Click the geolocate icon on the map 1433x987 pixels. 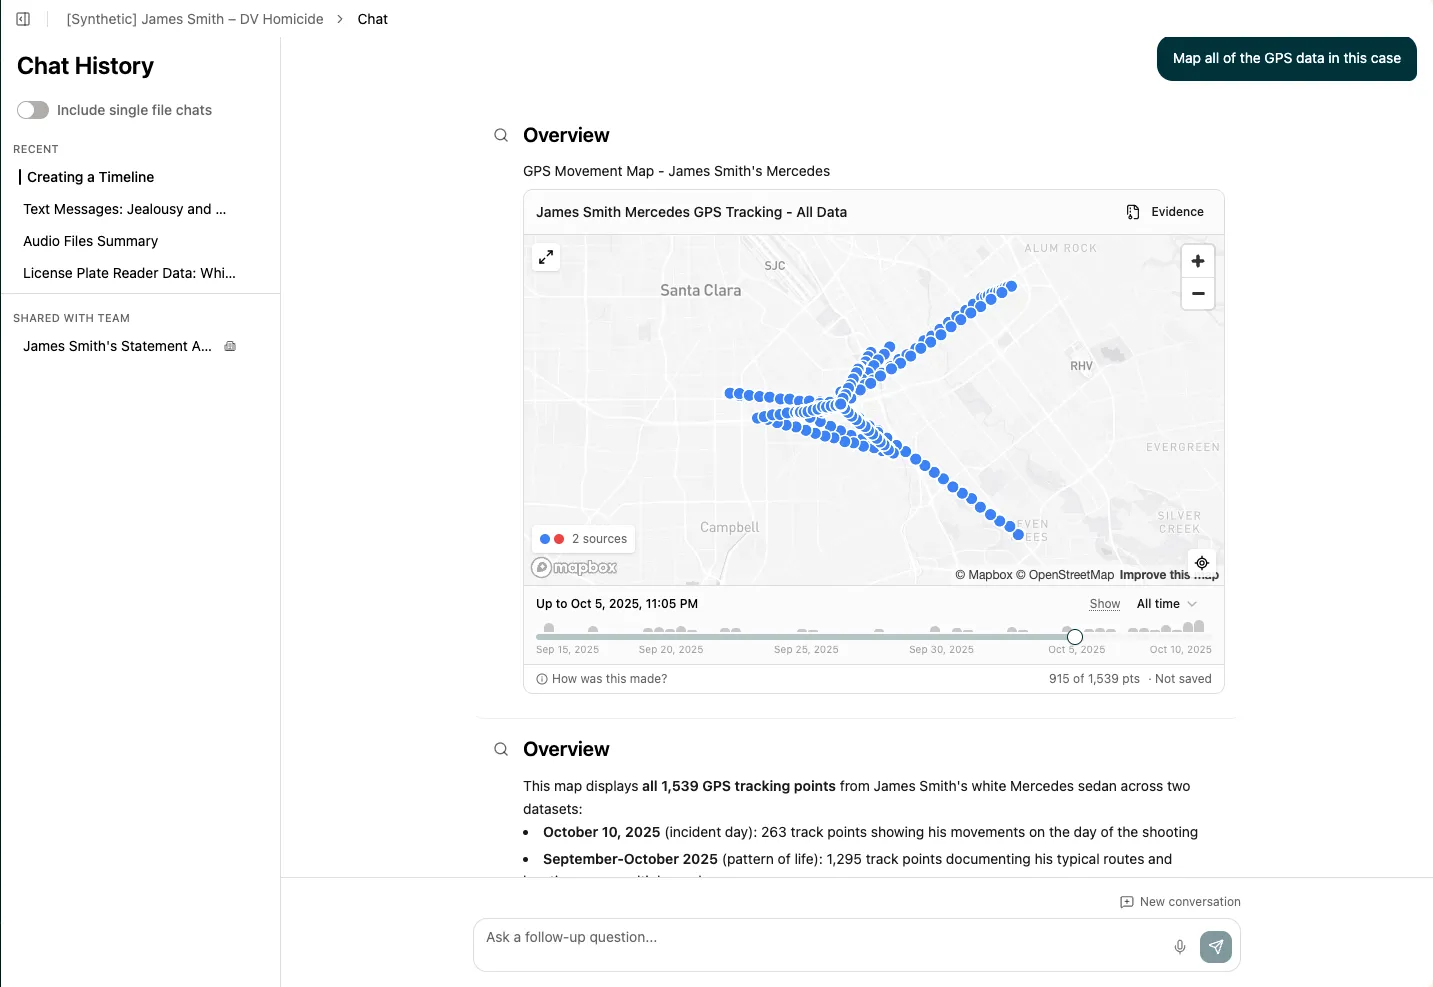point(1202,562)
